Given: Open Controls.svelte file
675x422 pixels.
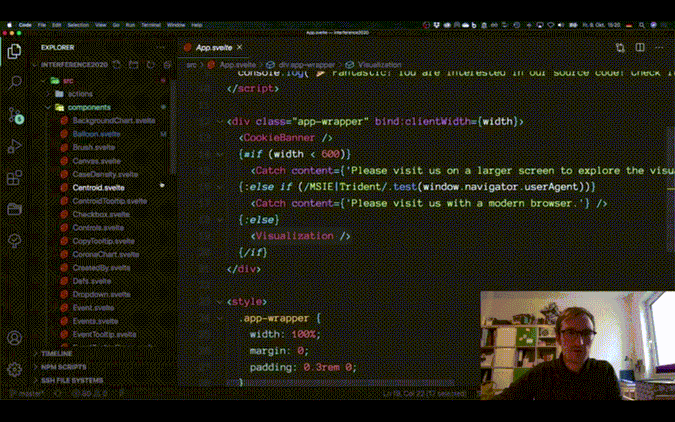Looking at the screenshot, I should [x=98, y=228].
